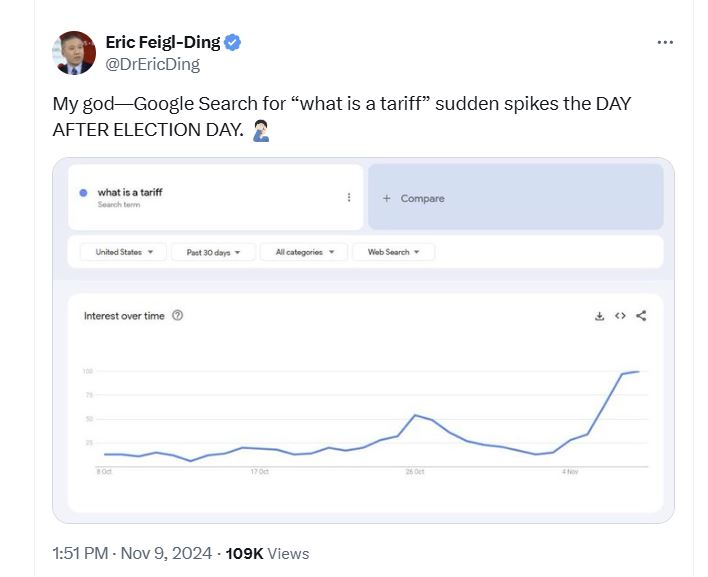Expand the All categories dropdown
The image size is (708, 577).
304,252
